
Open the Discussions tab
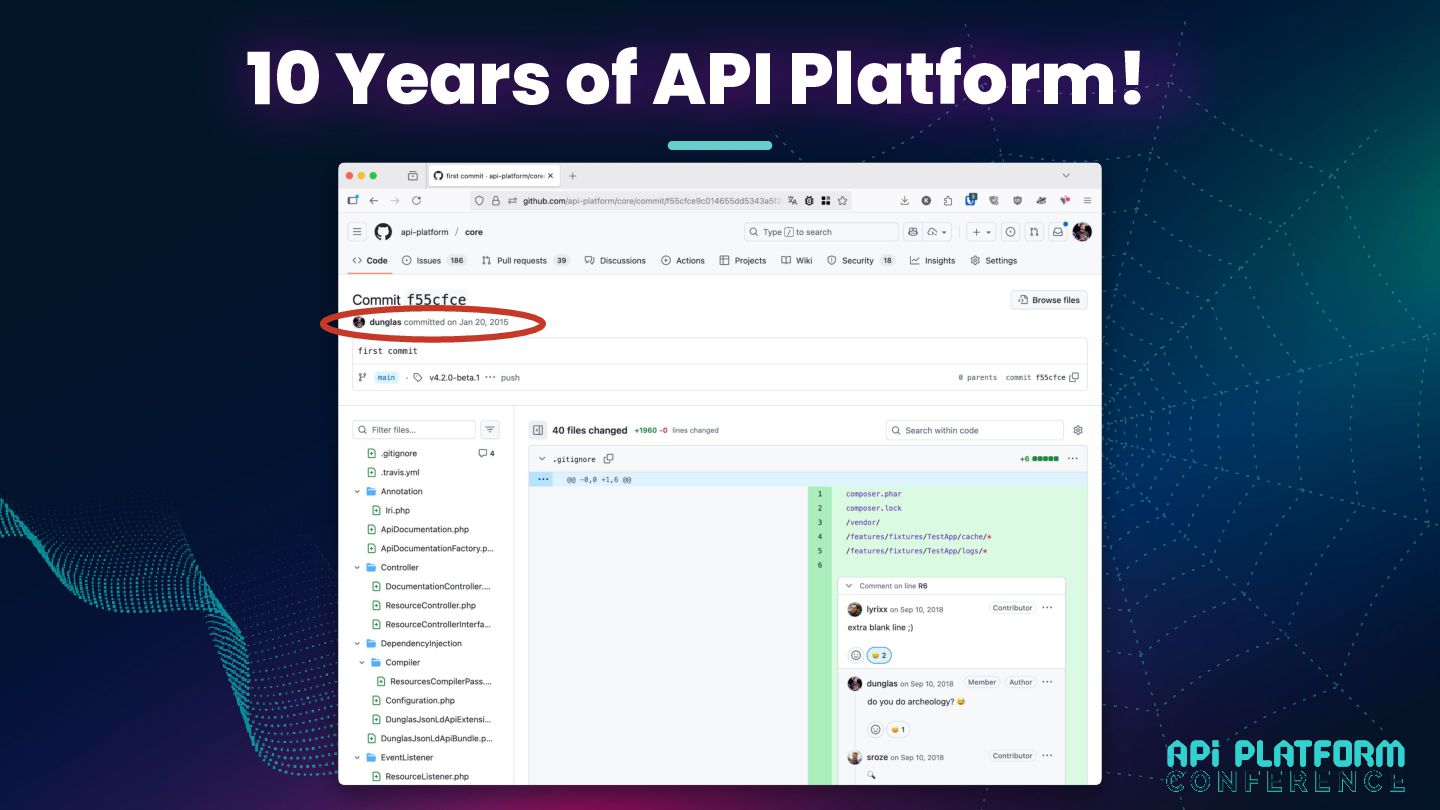616,261
